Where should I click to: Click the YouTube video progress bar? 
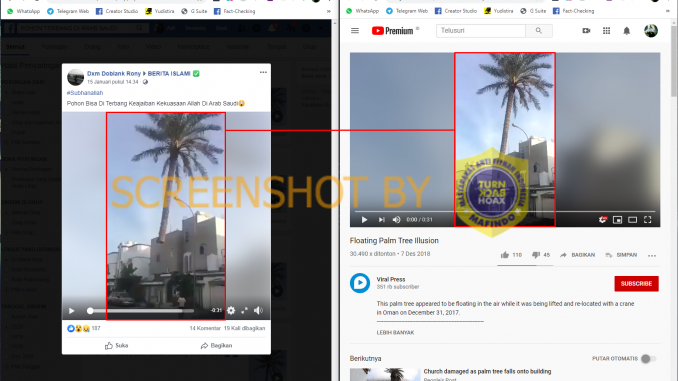[x=505, y=211]
